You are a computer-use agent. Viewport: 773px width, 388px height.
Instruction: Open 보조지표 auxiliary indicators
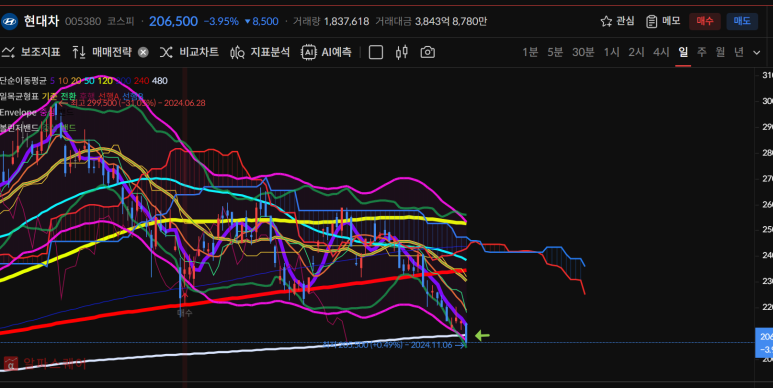31,52
